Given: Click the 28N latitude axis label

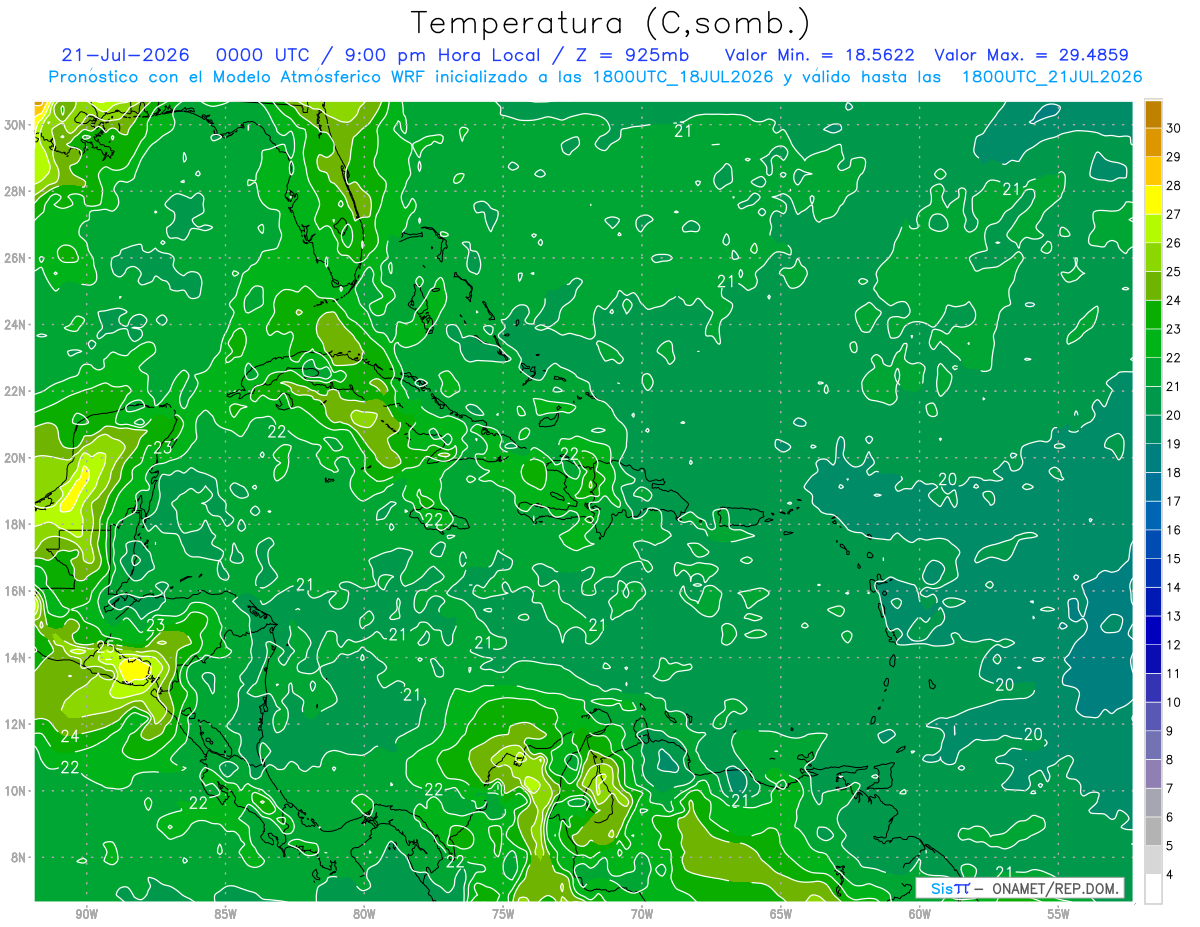Looking at the screenshot, I should click(17, 191).
